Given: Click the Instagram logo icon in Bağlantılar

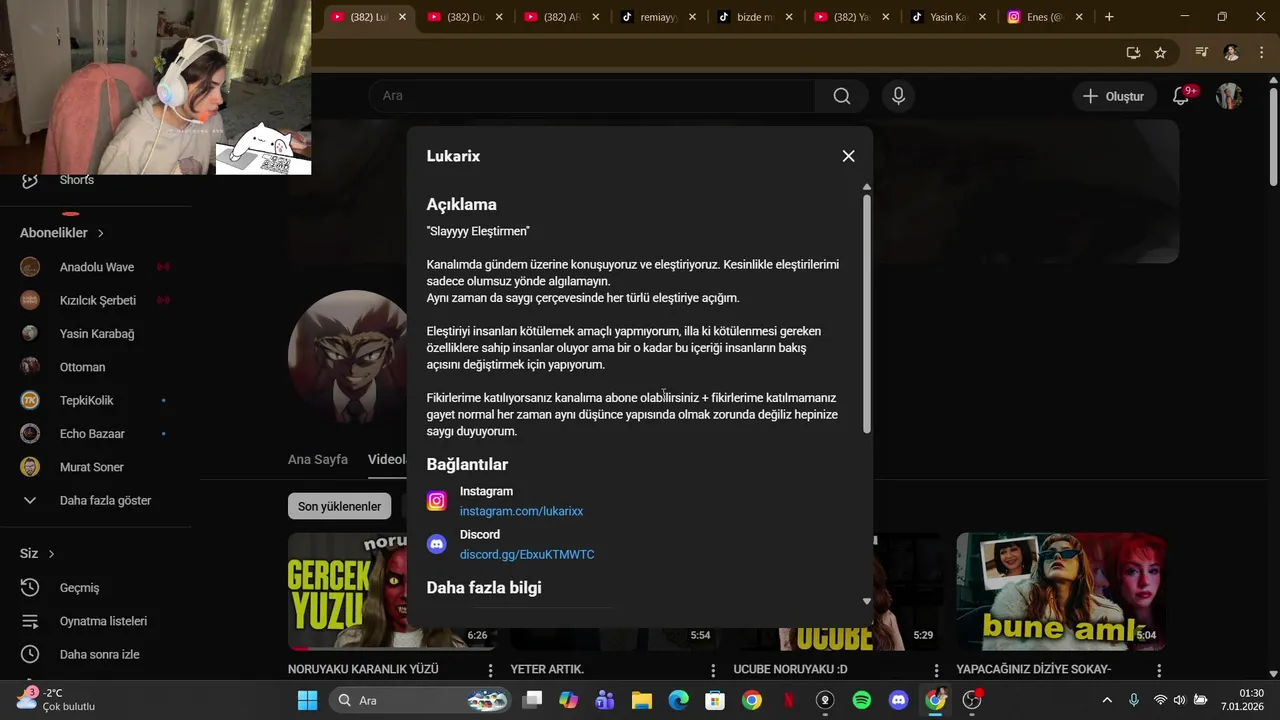Looking at the screenshot, I should click(437, 501).
